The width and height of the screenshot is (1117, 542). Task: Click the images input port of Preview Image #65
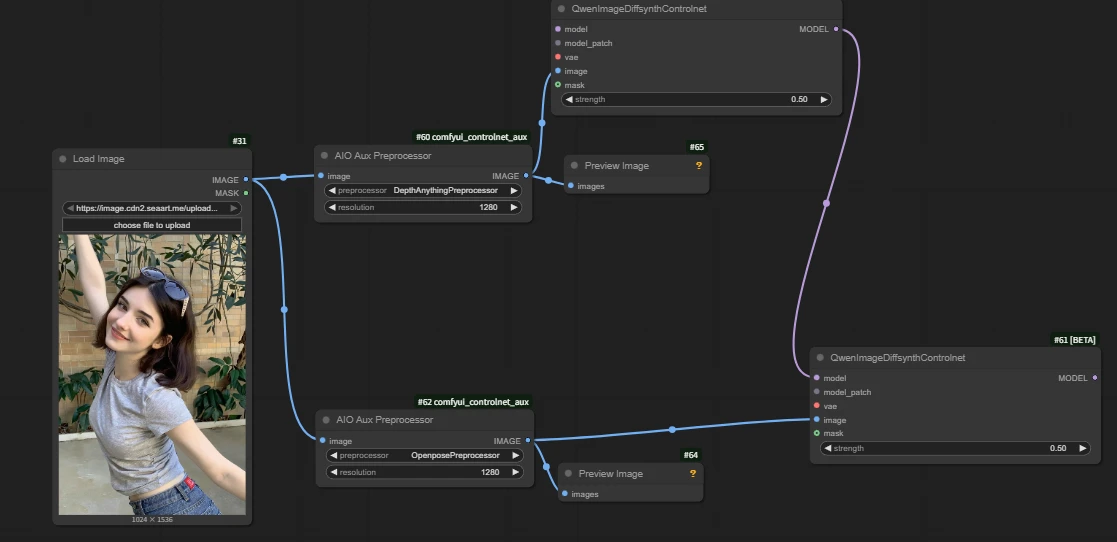click(571, 186)
